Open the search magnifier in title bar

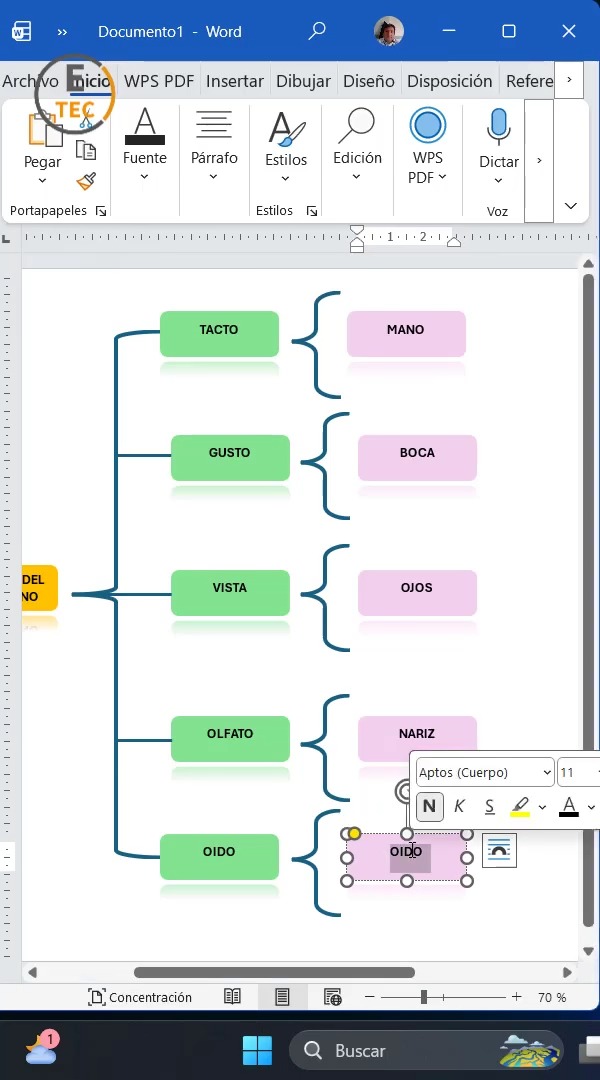click(317, 32)
